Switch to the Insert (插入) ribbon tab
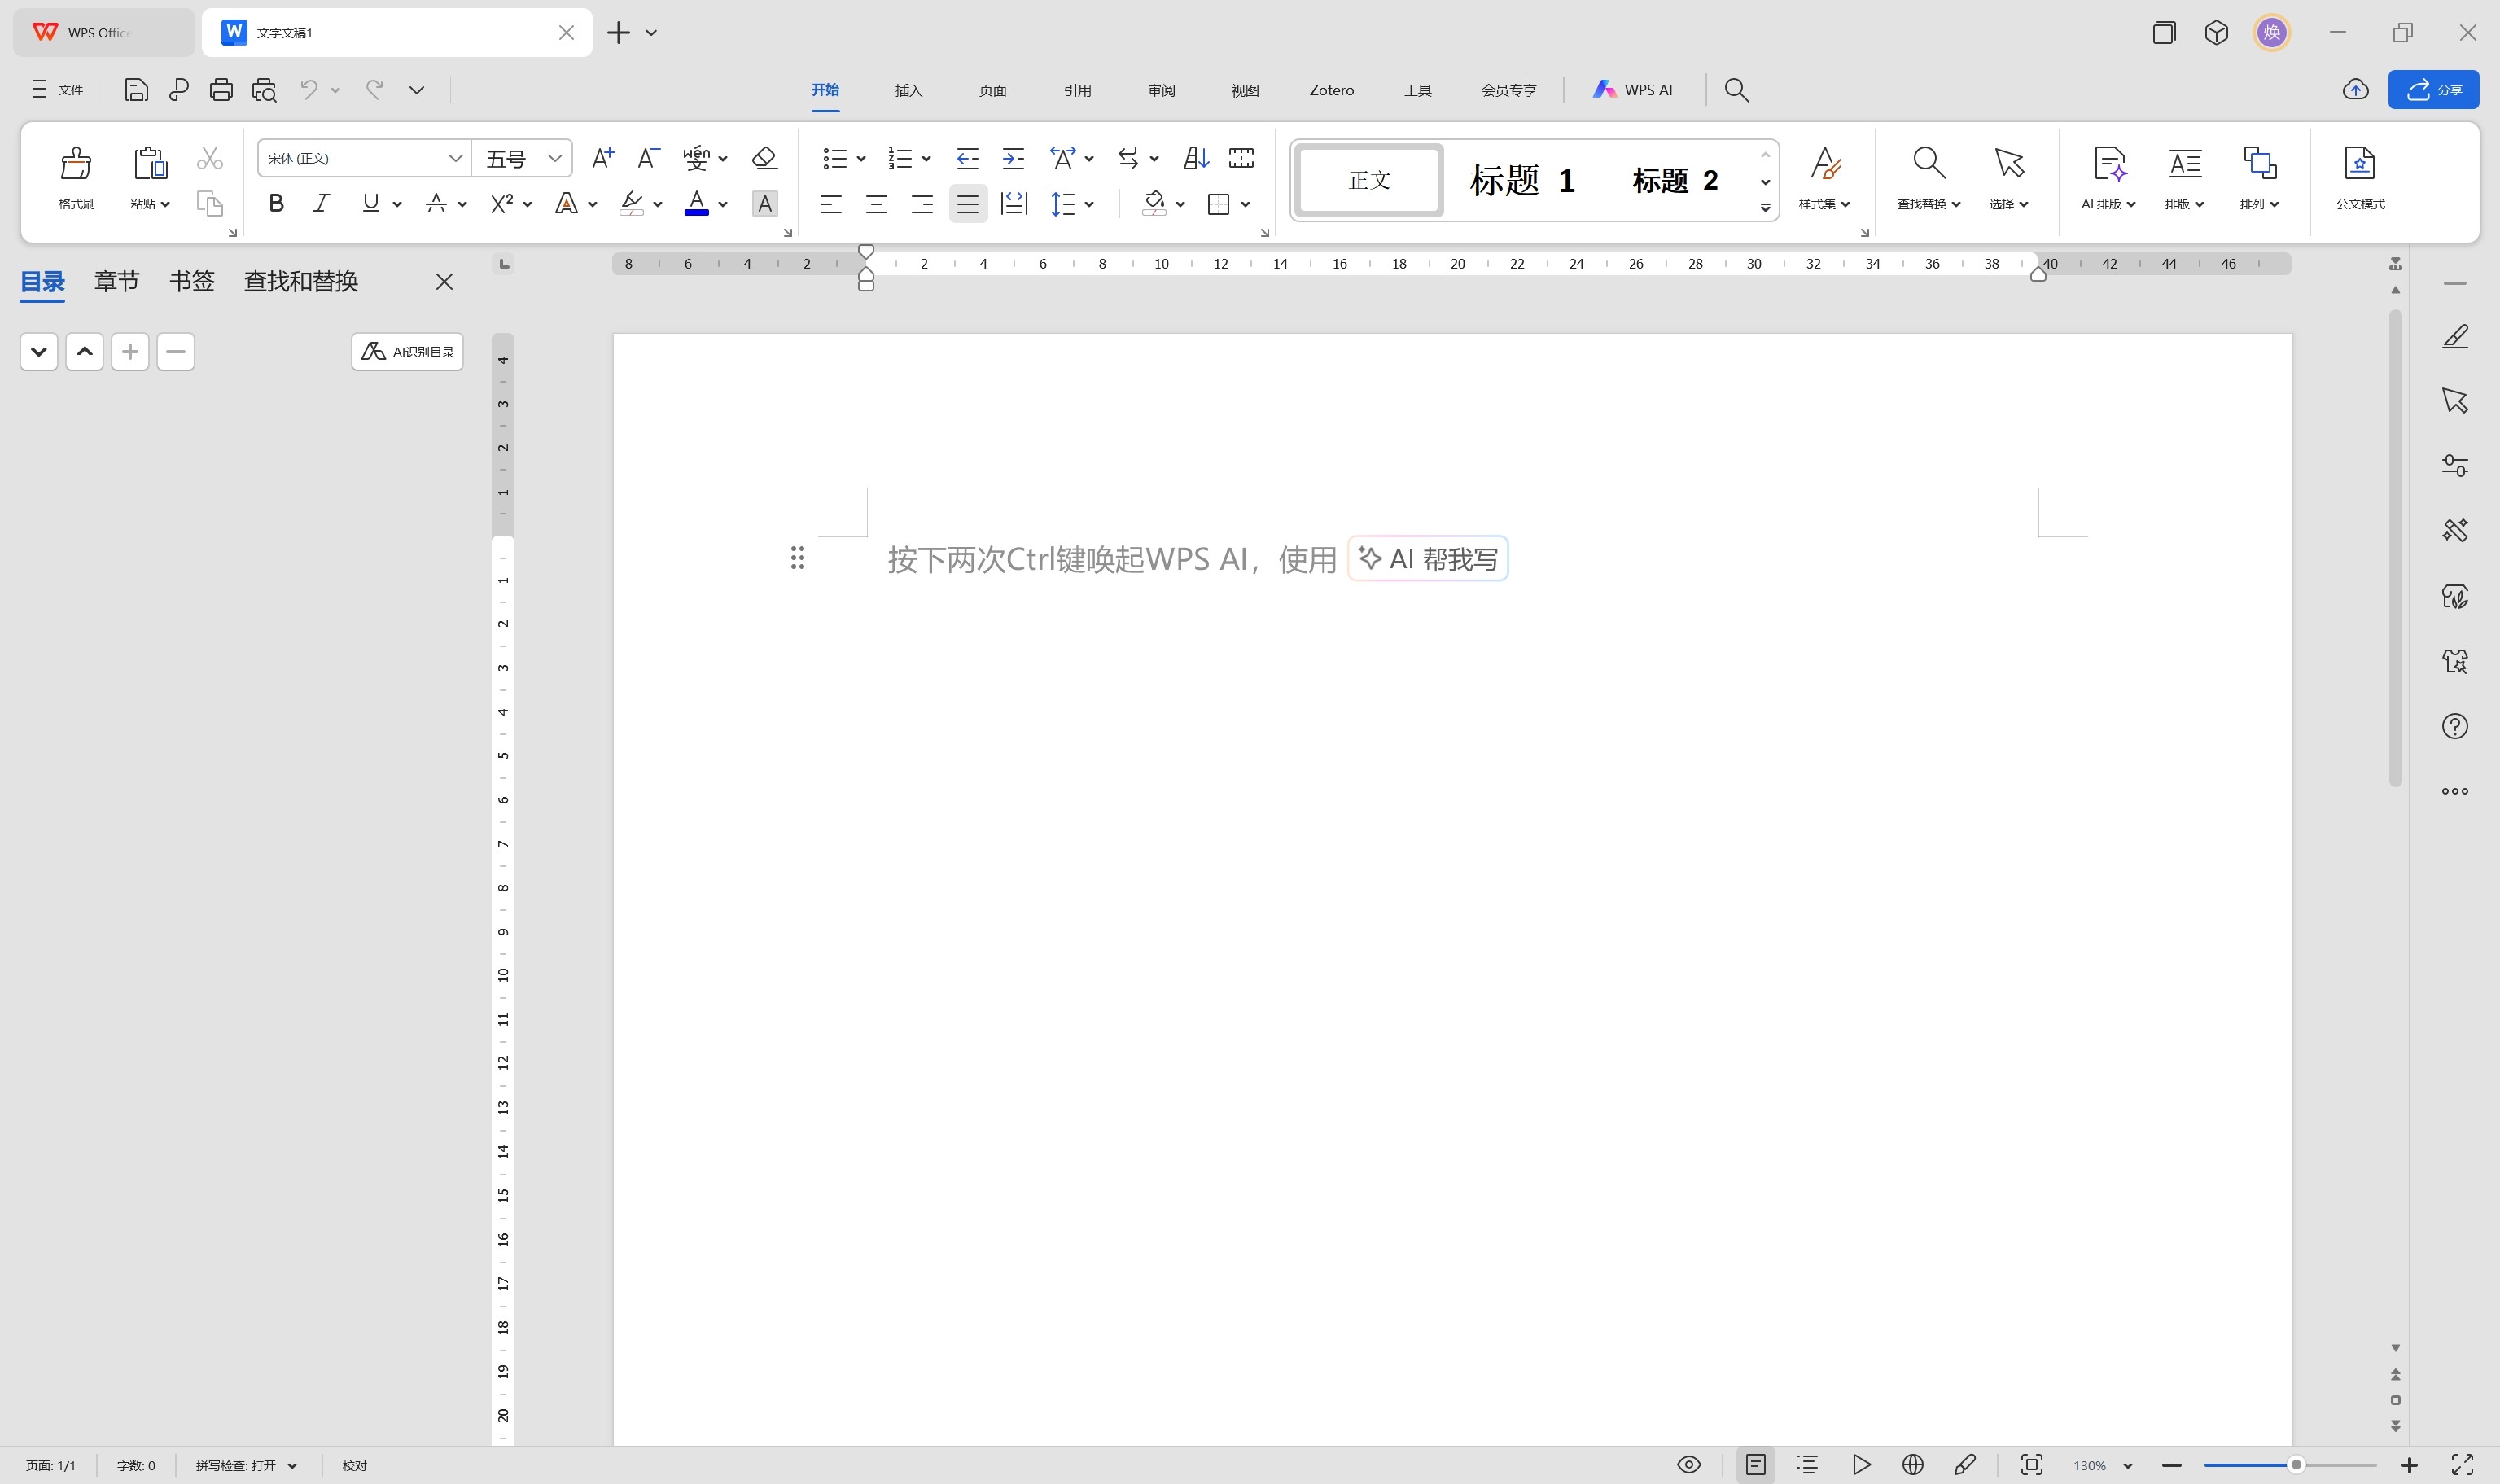Viewport: 2500px width, 1484px height. [x=908, y=90]
